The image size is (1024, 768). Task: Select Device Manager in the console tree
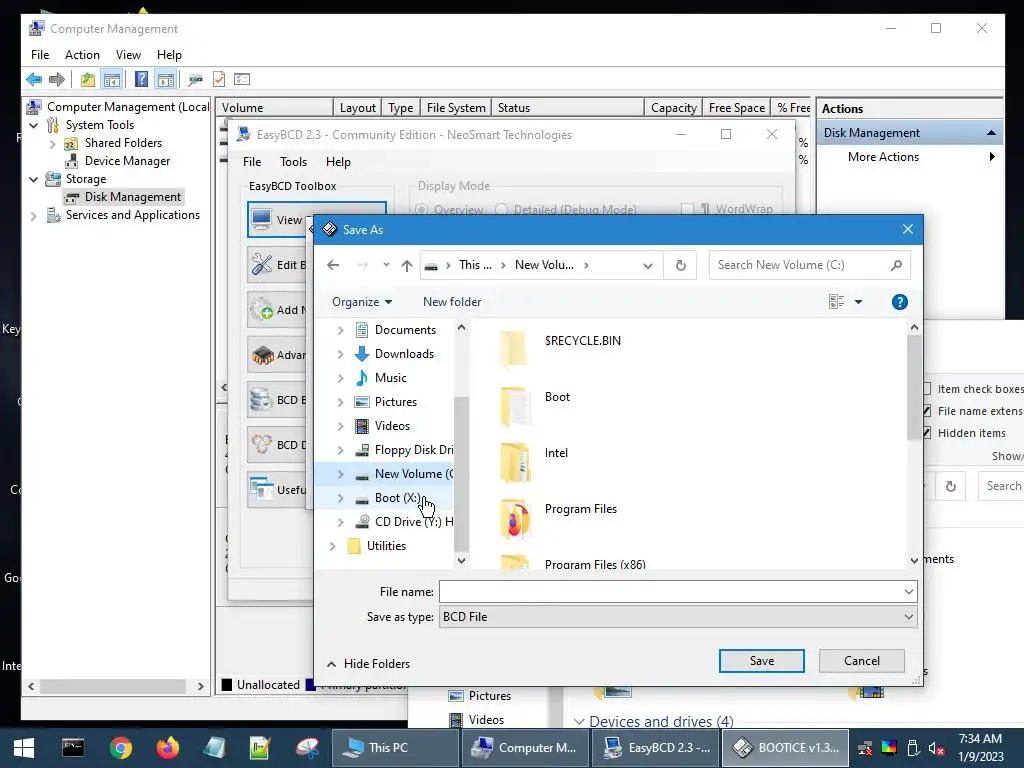click(x=127, y=161)
